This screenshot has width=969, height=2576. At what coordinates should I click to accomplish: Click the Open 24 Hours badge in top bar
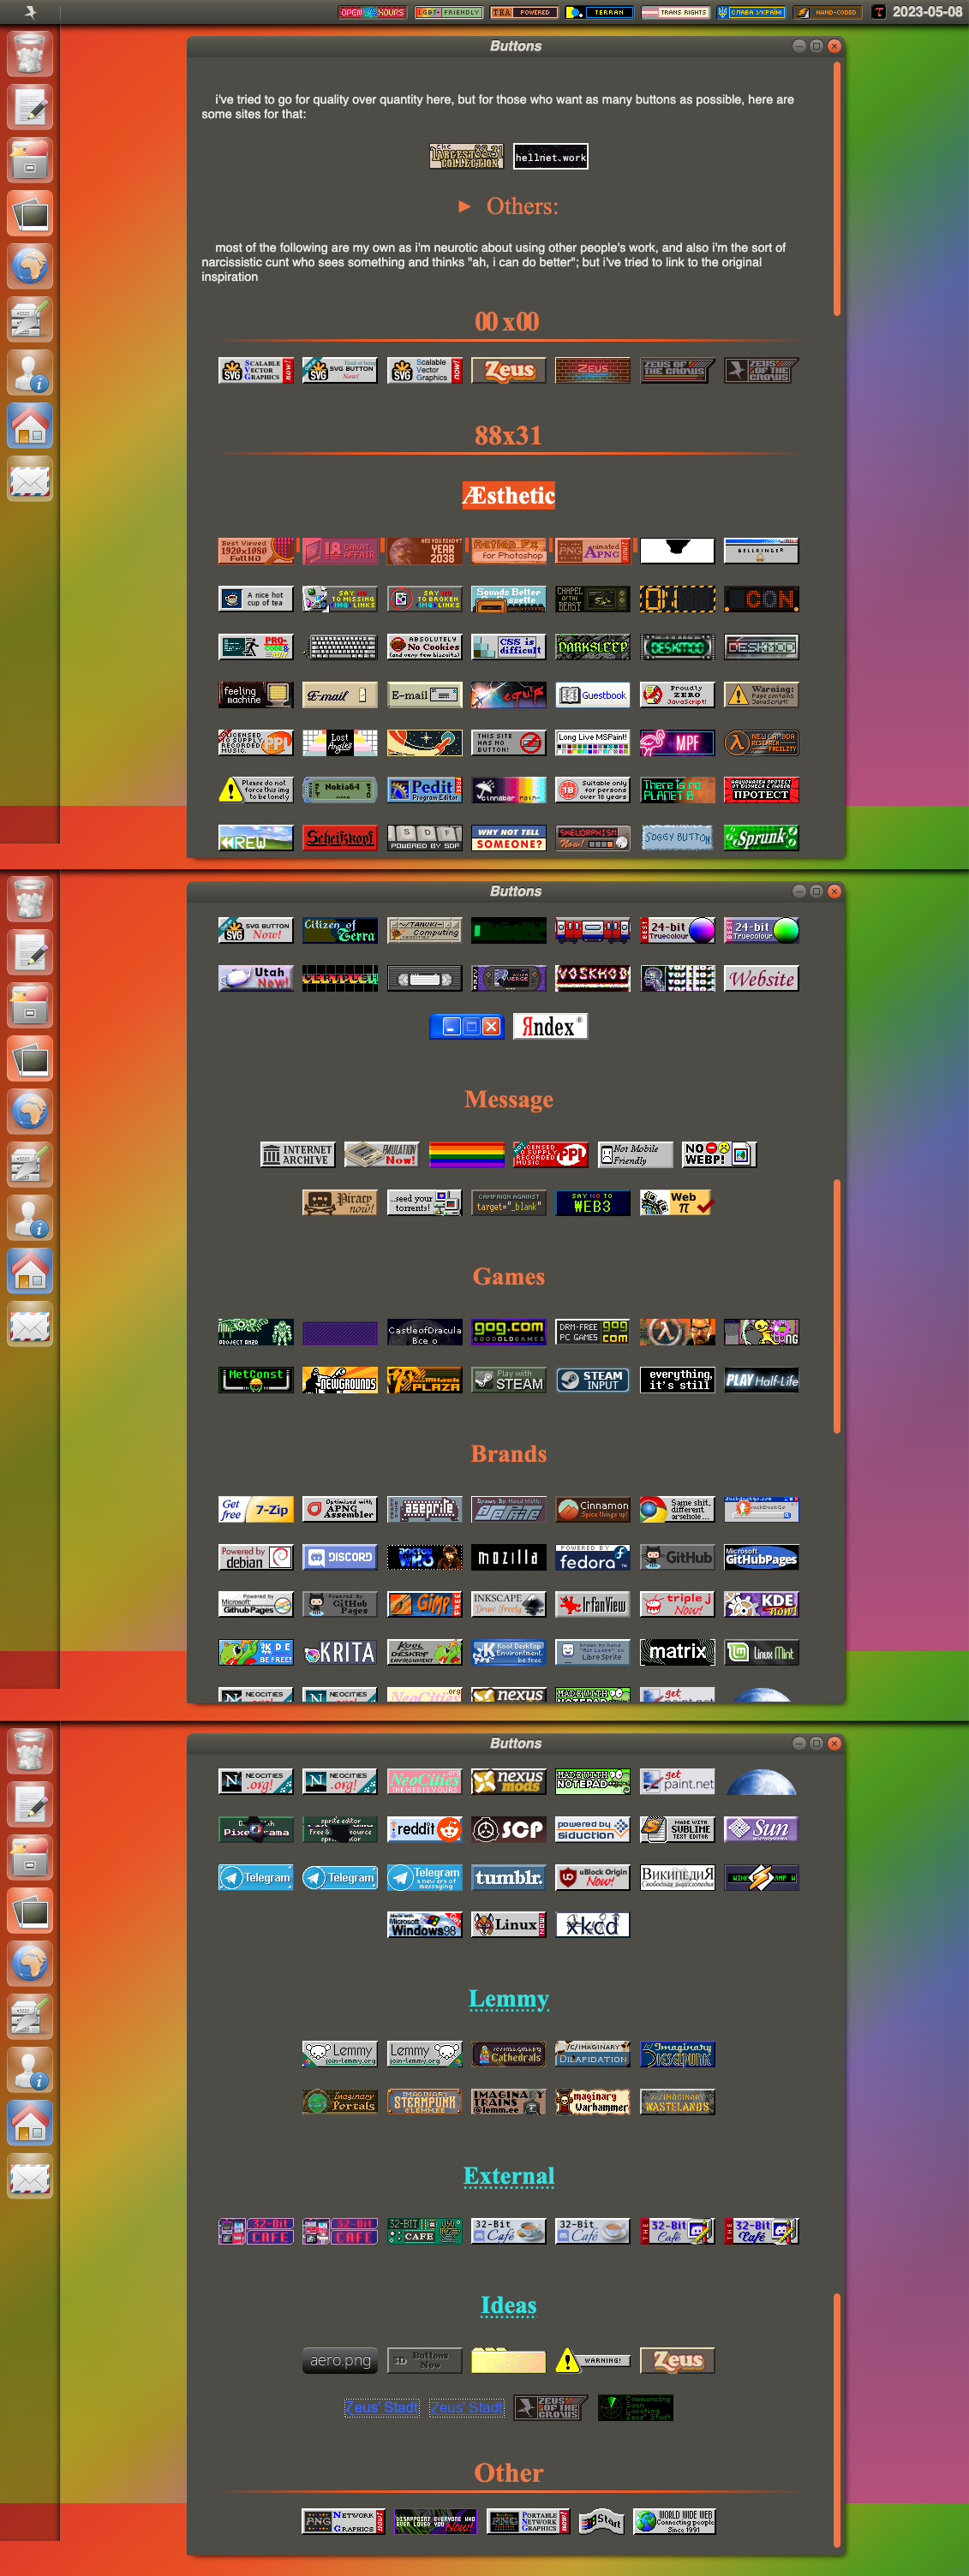(371, 12)
